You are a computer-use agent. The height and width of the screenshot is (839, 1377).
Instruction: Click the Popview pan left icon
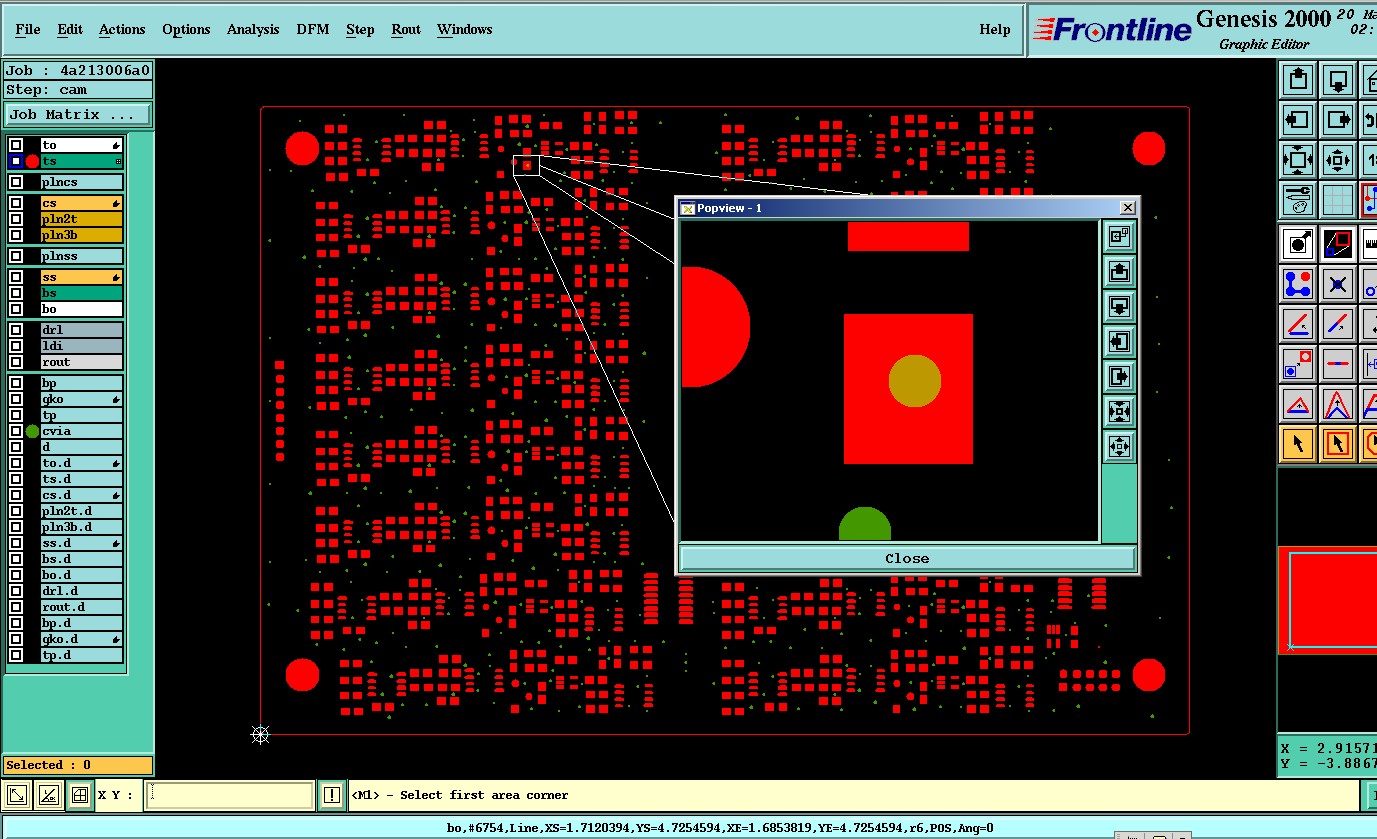click(1119, 341)
